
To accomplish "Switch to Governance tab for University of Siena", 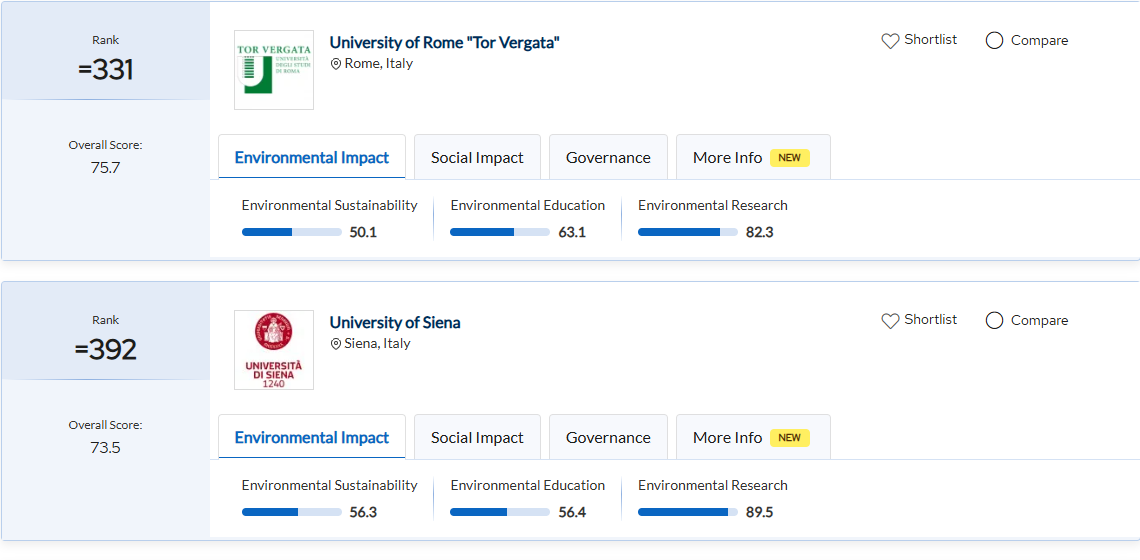I will pos(608,438).
